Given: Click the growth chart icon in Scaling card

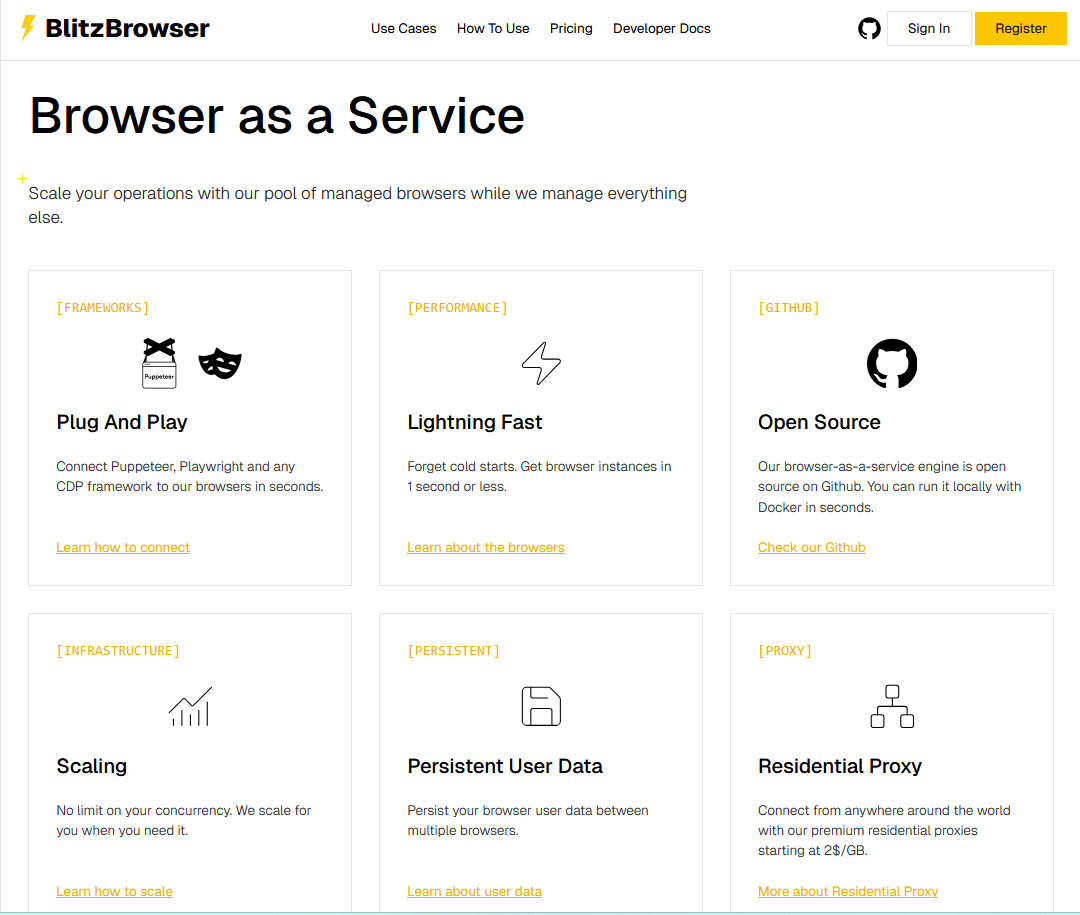Looking at the screenshot, I should pos(190,706).
